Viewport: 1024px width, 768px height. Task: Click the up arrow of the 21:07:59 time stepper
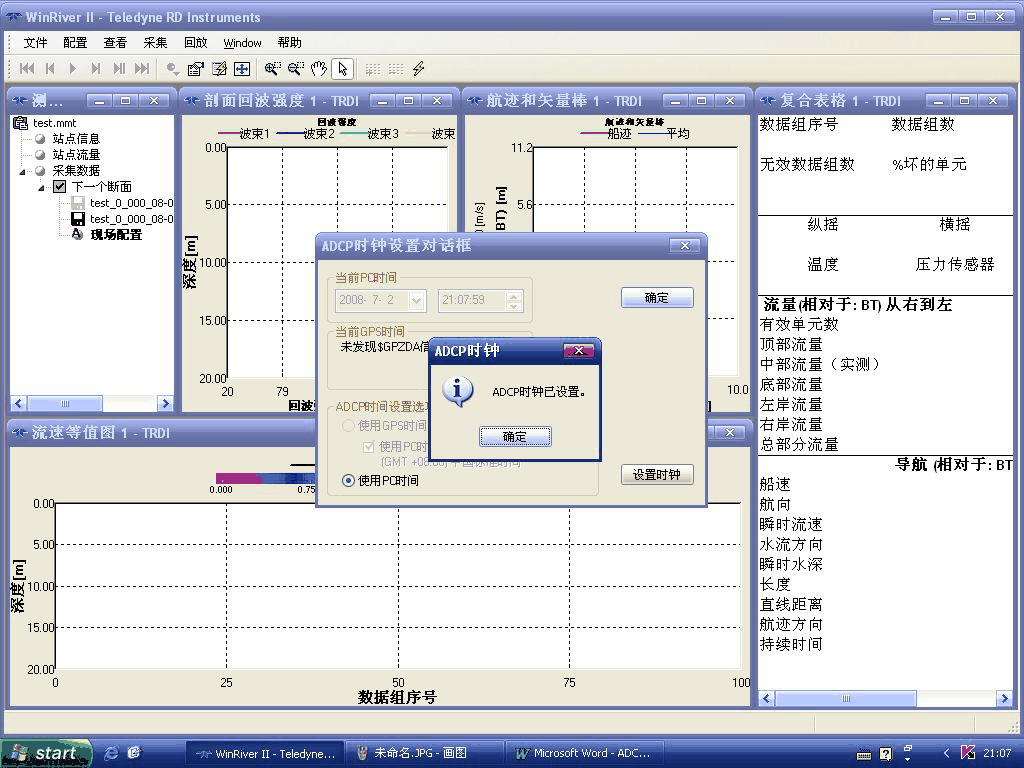pyautogui.click(x=513, y=295)
